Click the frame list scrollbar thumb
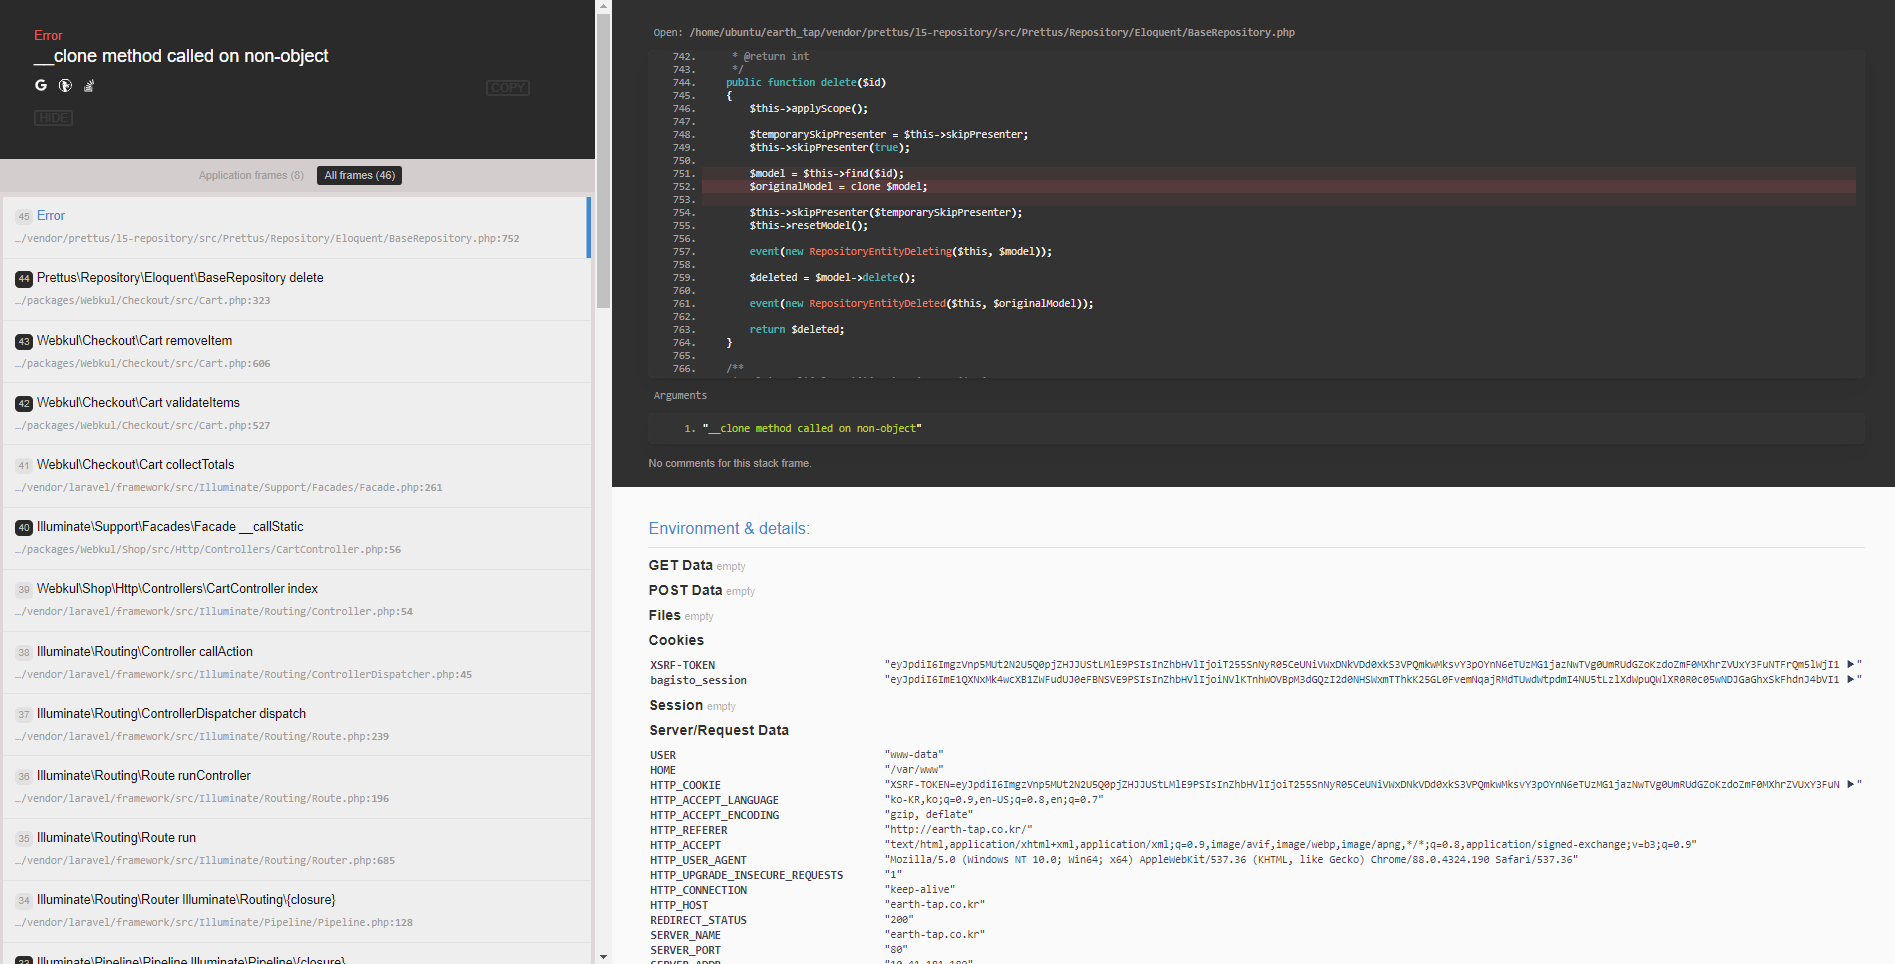Viewport: 1895px width, 964px height. click(603, 160)
